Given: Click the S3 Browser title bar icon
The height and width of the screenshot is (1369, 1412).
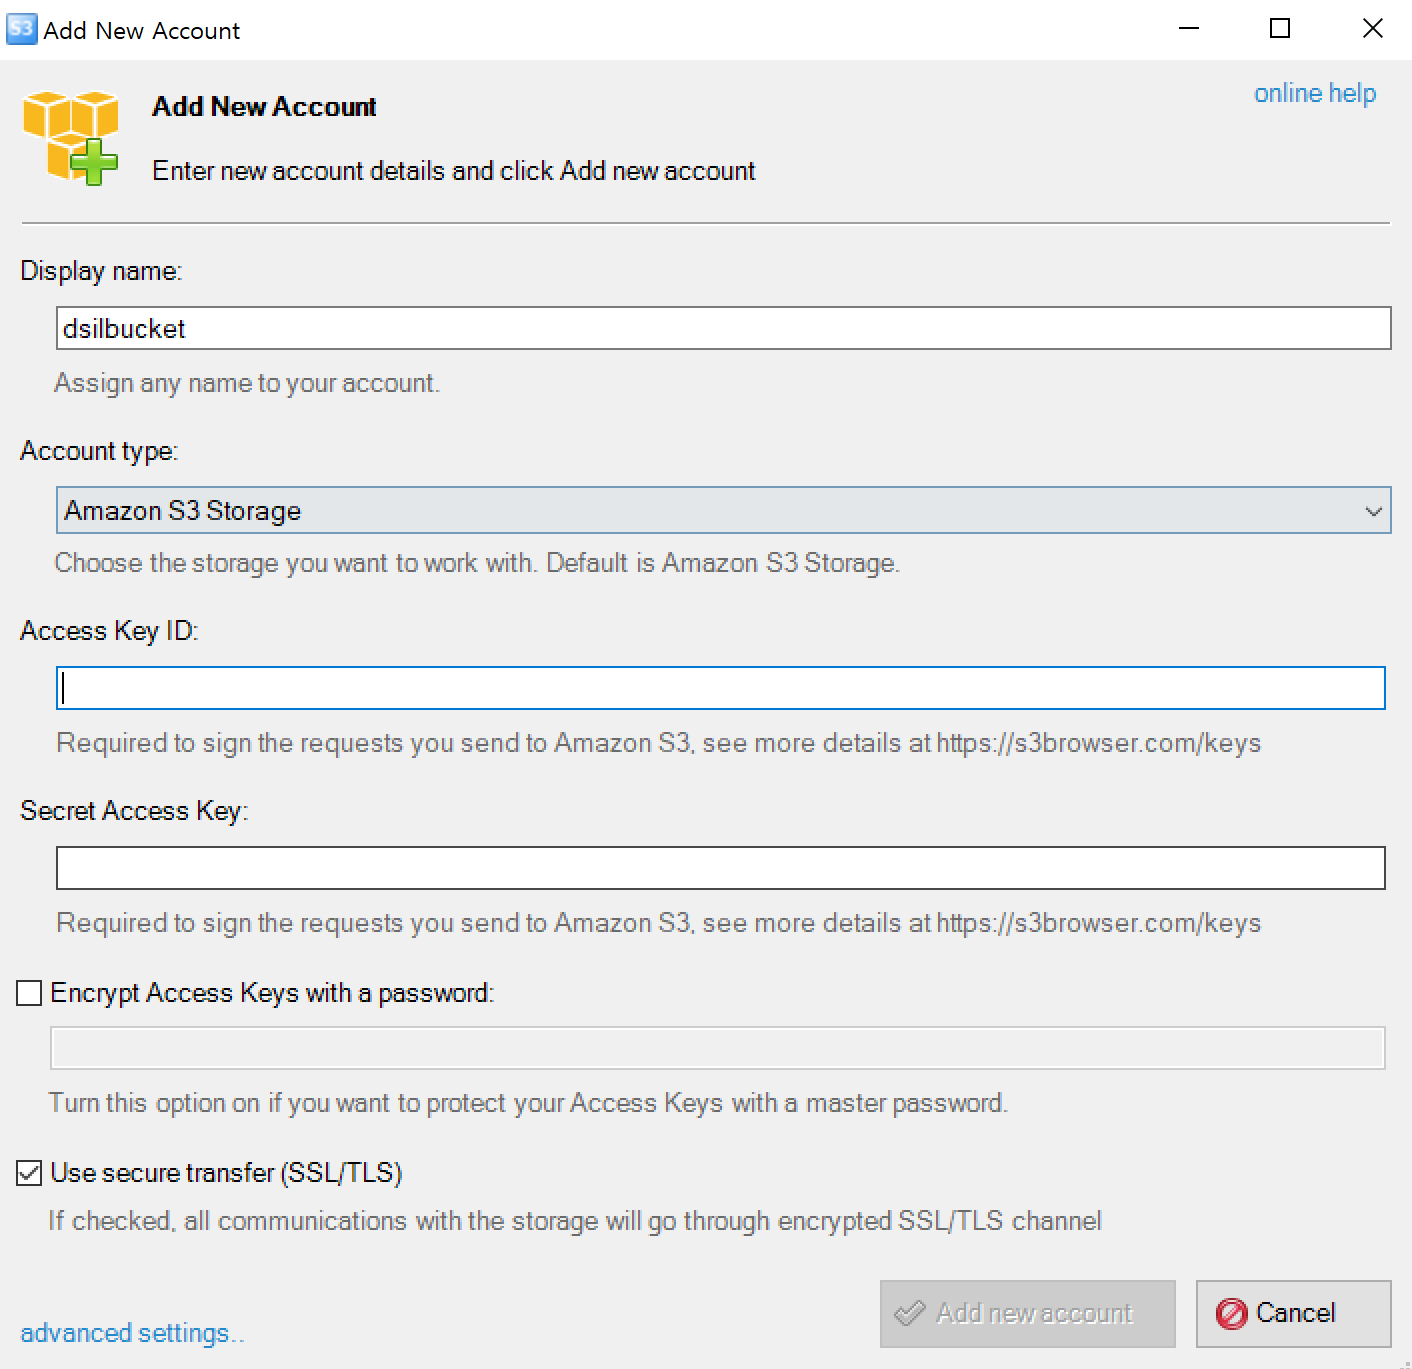Looking at the screenshot, I should (21, 29).
